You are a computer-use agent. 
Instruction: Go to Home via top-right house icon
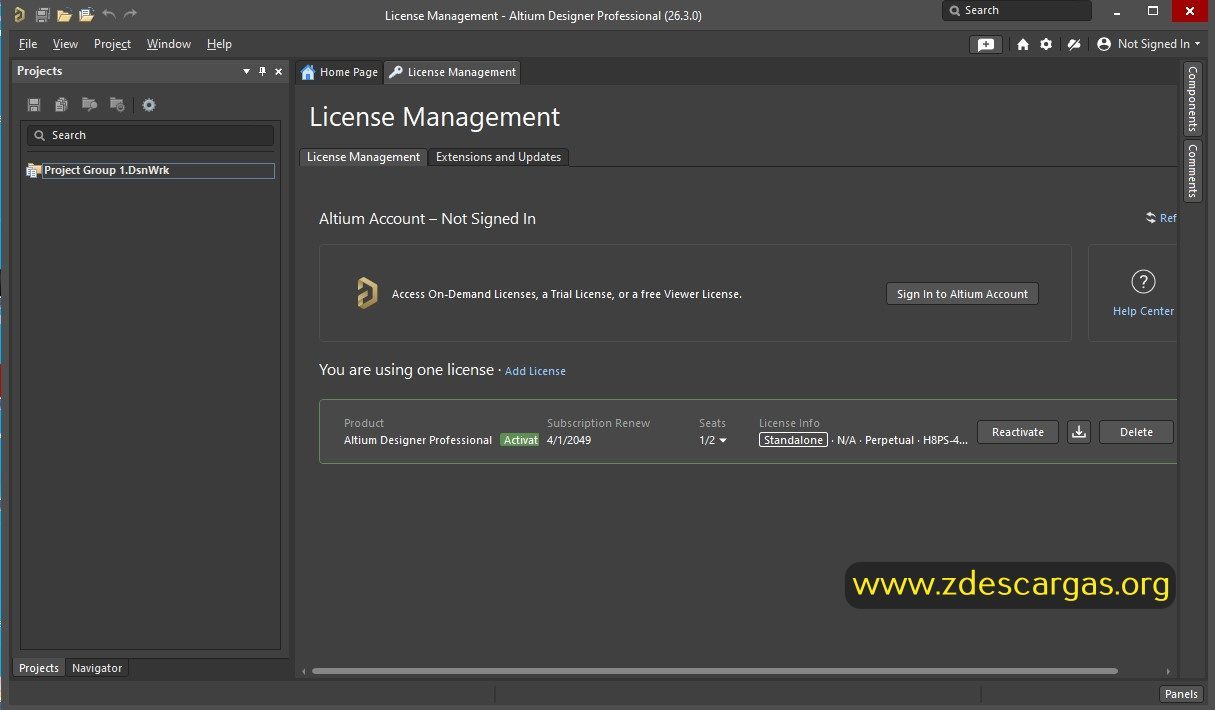pyautogui.click(x=1022, y=44)
